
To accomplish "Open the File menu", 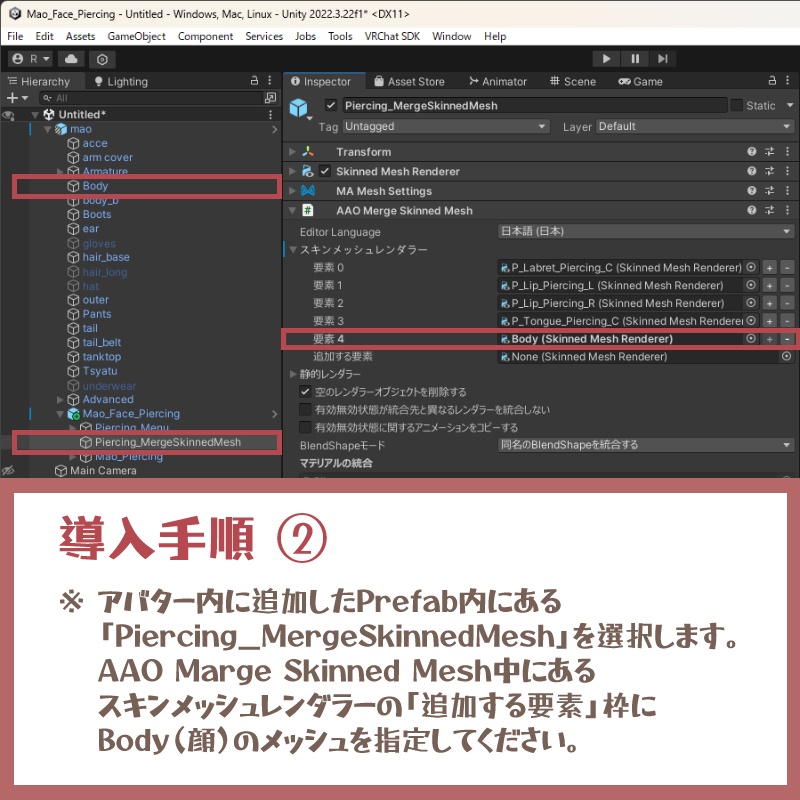I will coord(15,36).
